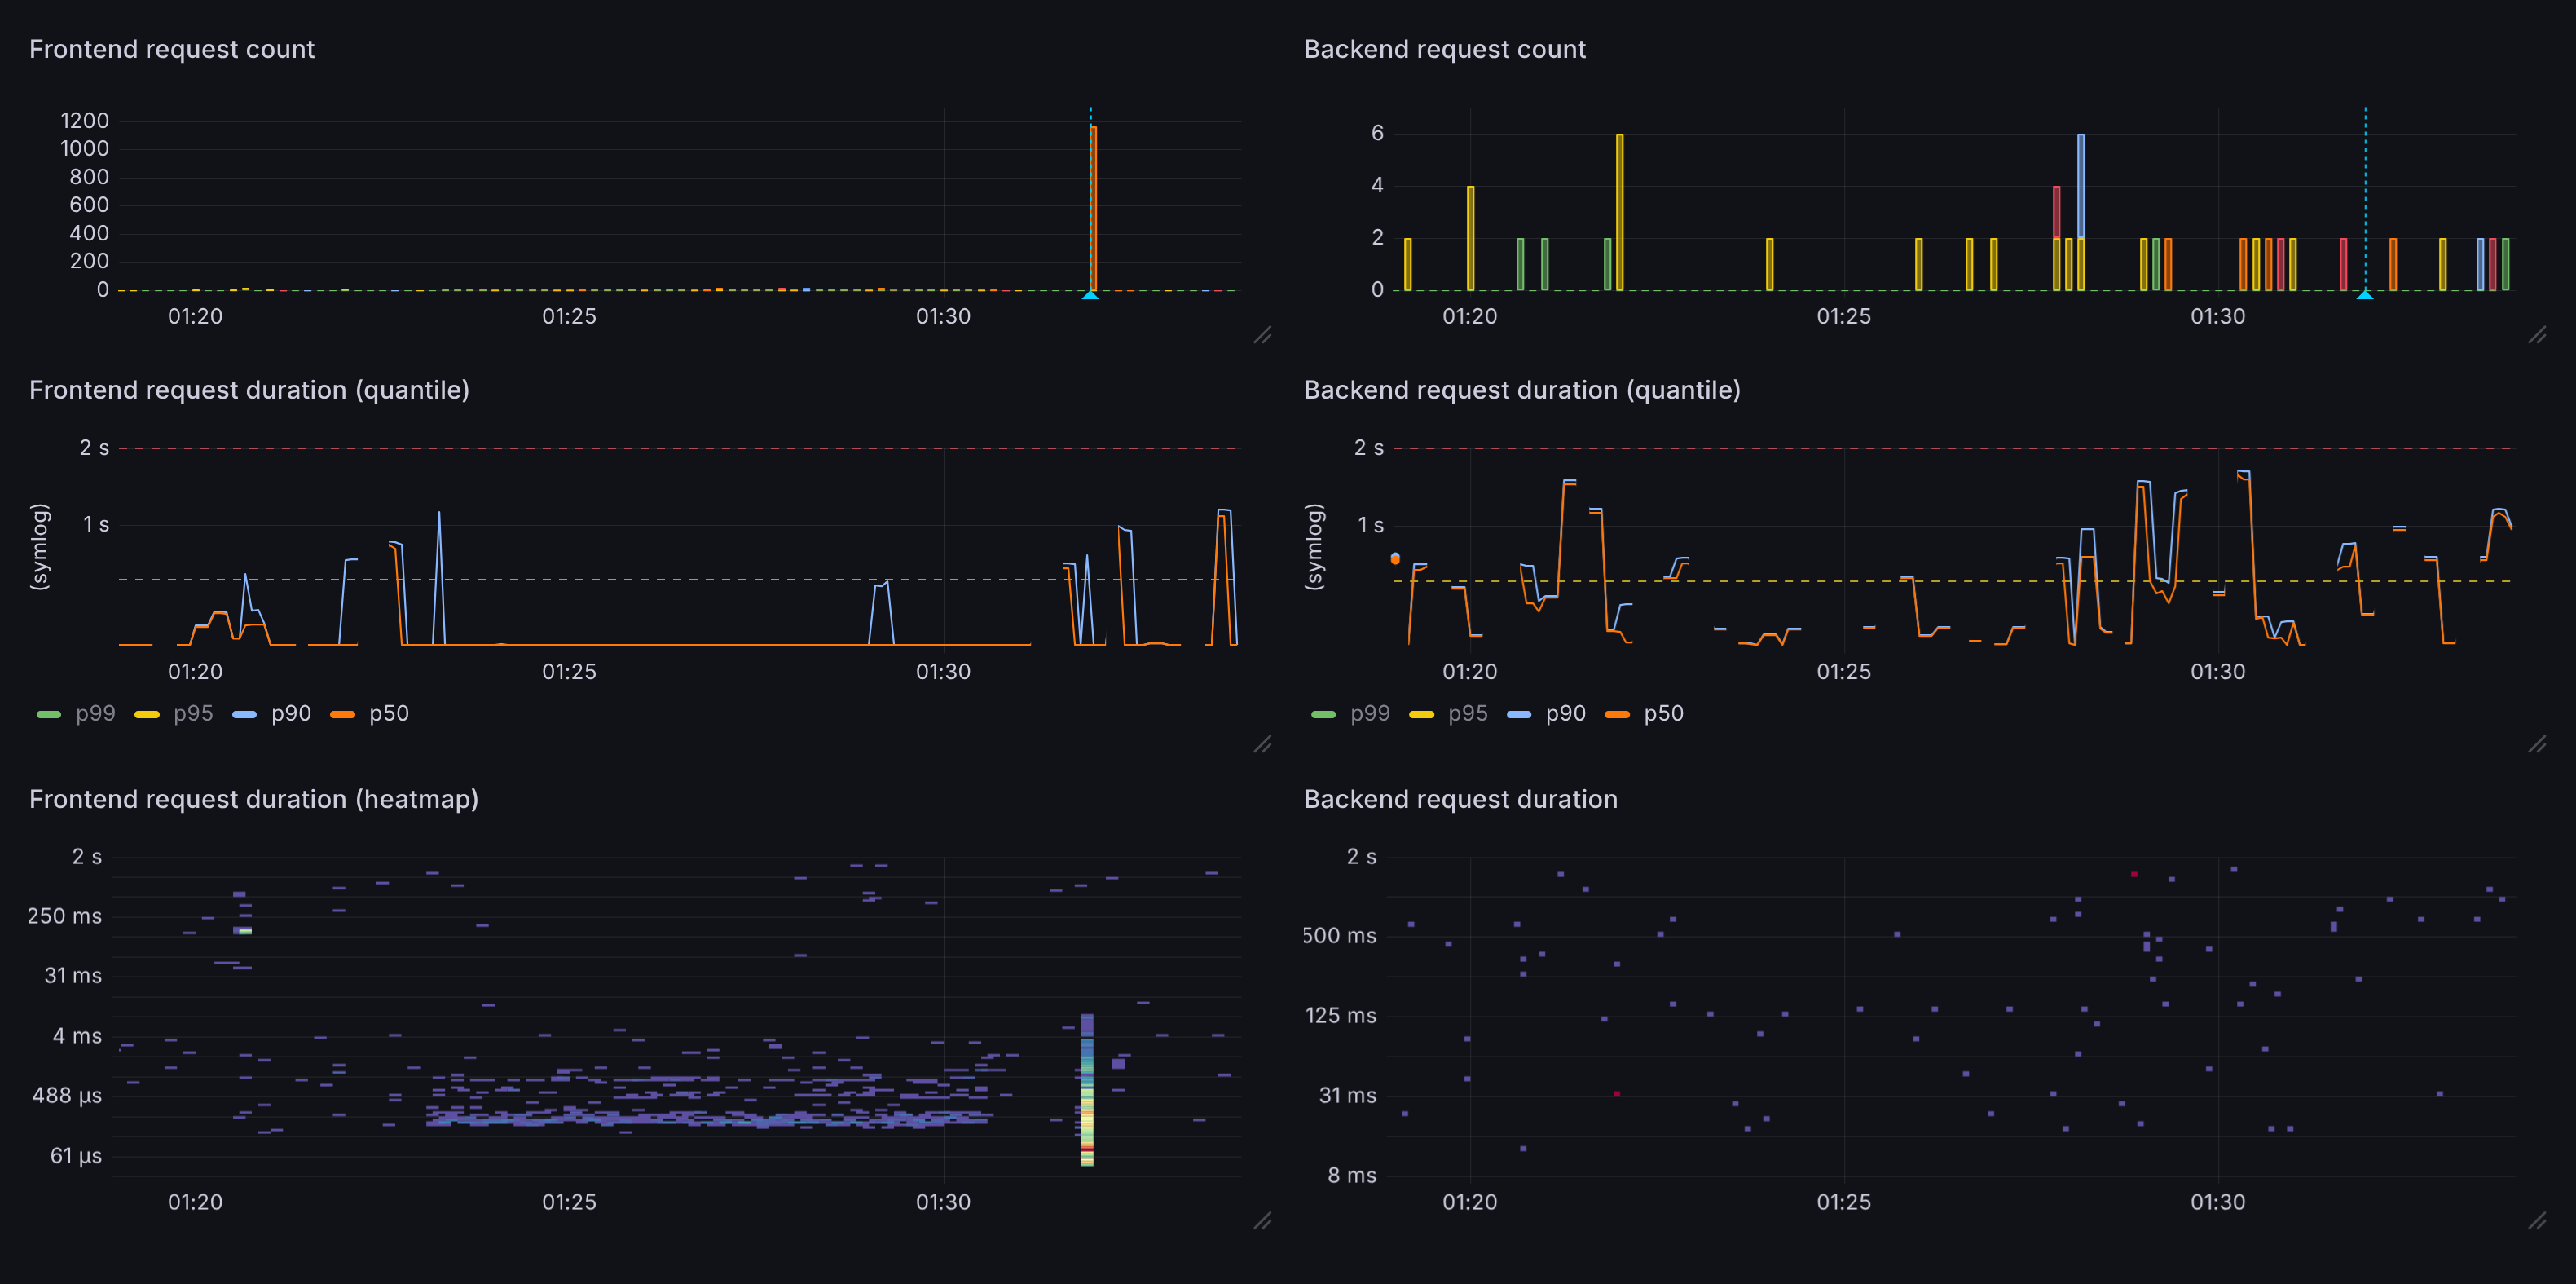Open Frontend request count panel title menu
The image size is (2576, 1284).
(x=172, y=49)
